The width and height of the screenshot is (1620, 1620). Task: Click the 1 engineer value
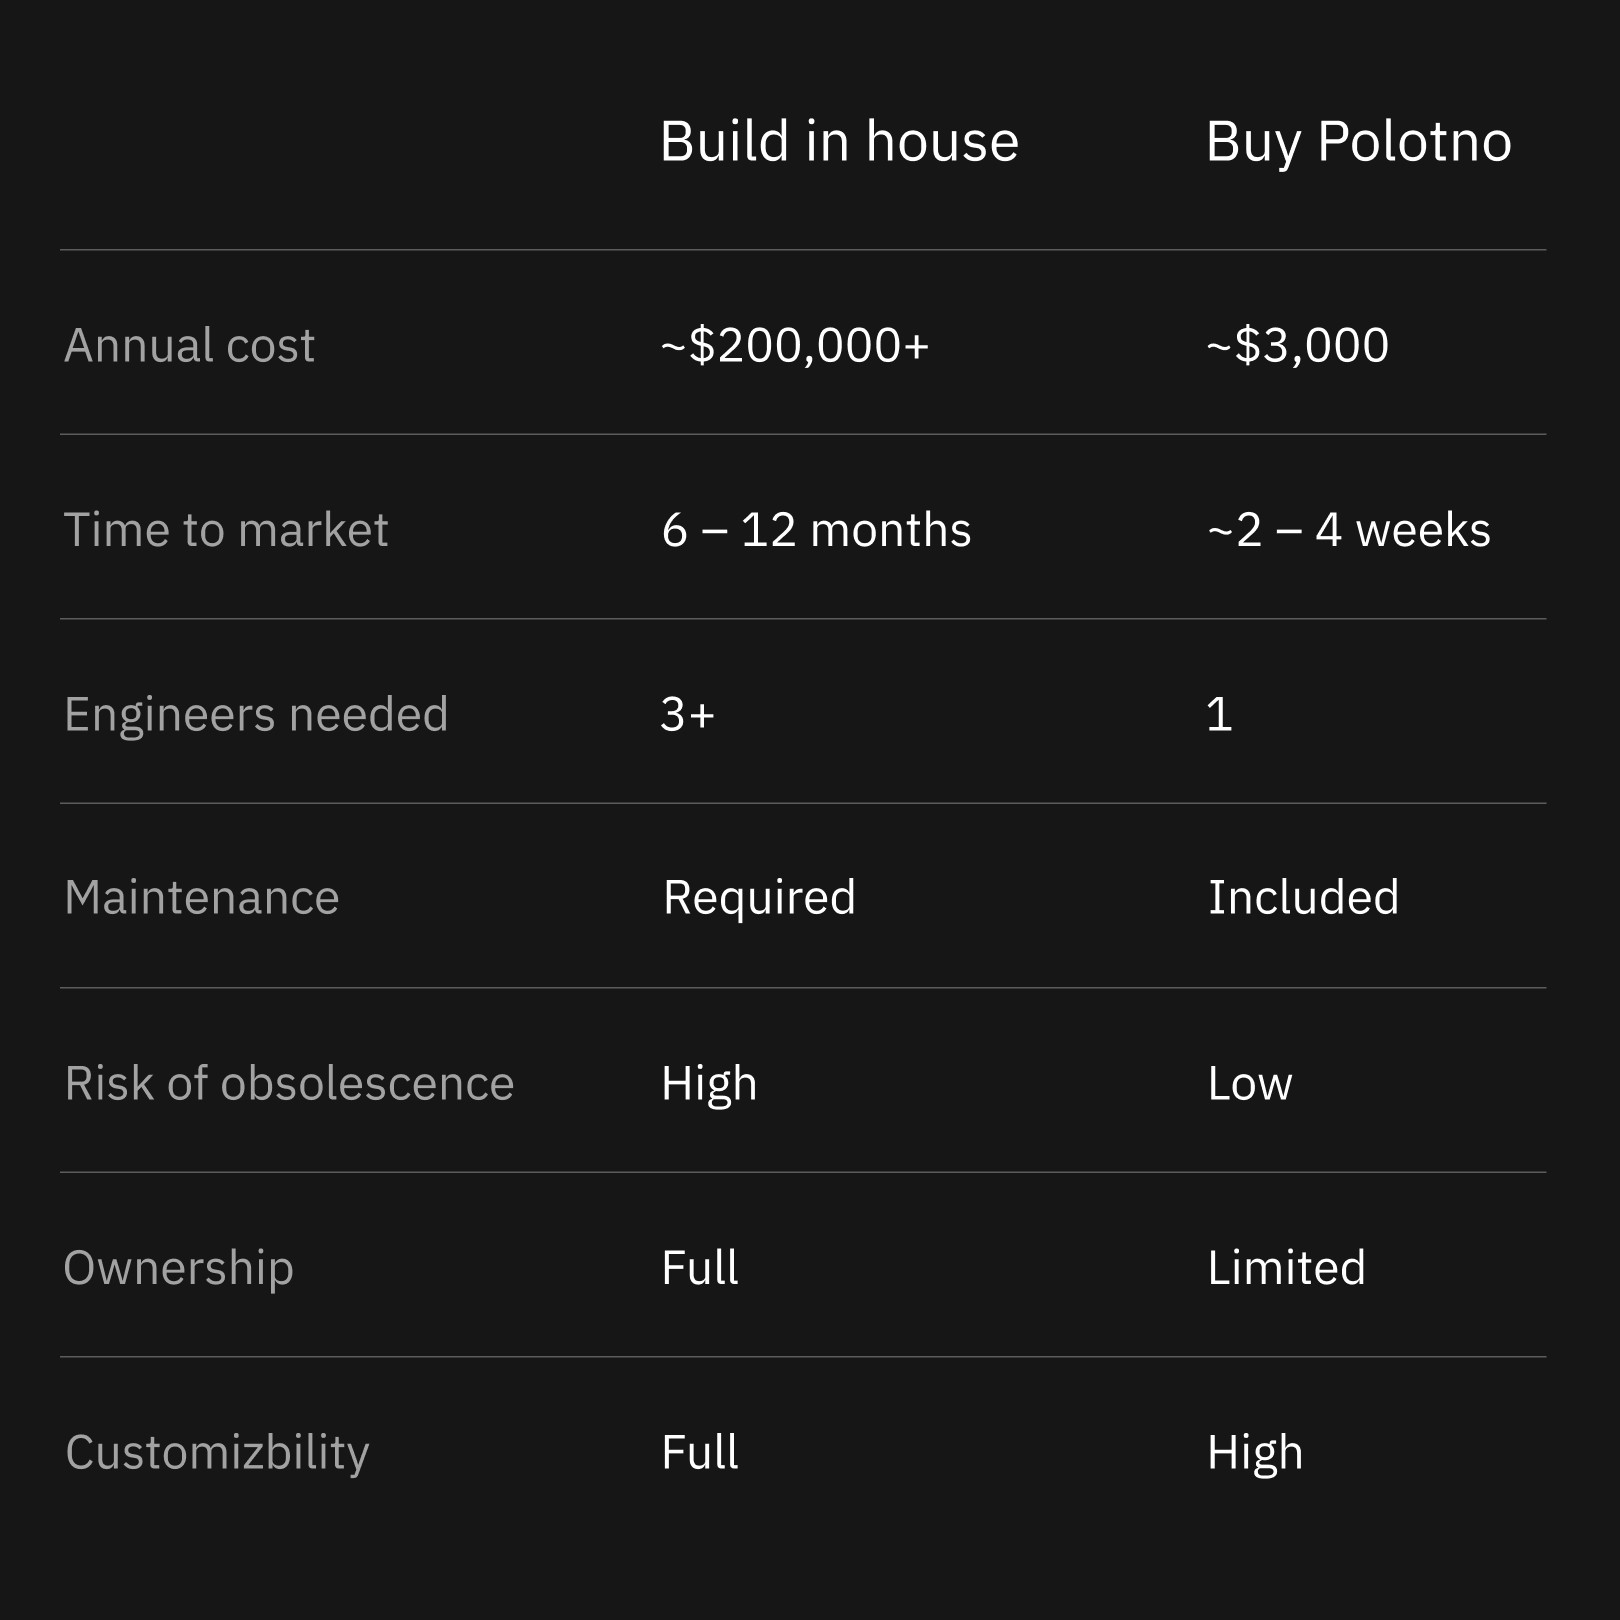(x=1219, y=714)
